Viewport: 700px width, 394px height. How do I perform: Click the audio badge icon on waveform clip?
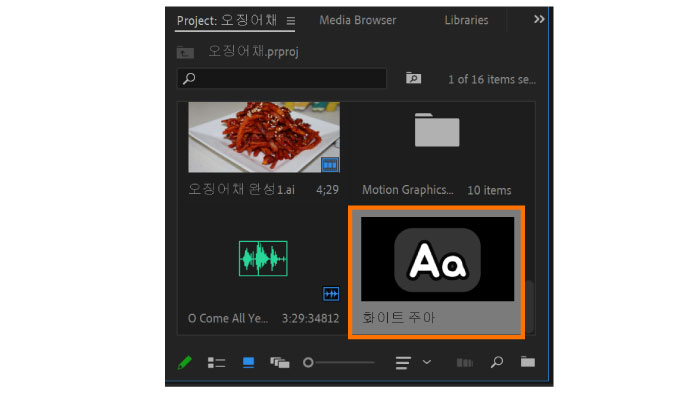[x=331, y=294]
